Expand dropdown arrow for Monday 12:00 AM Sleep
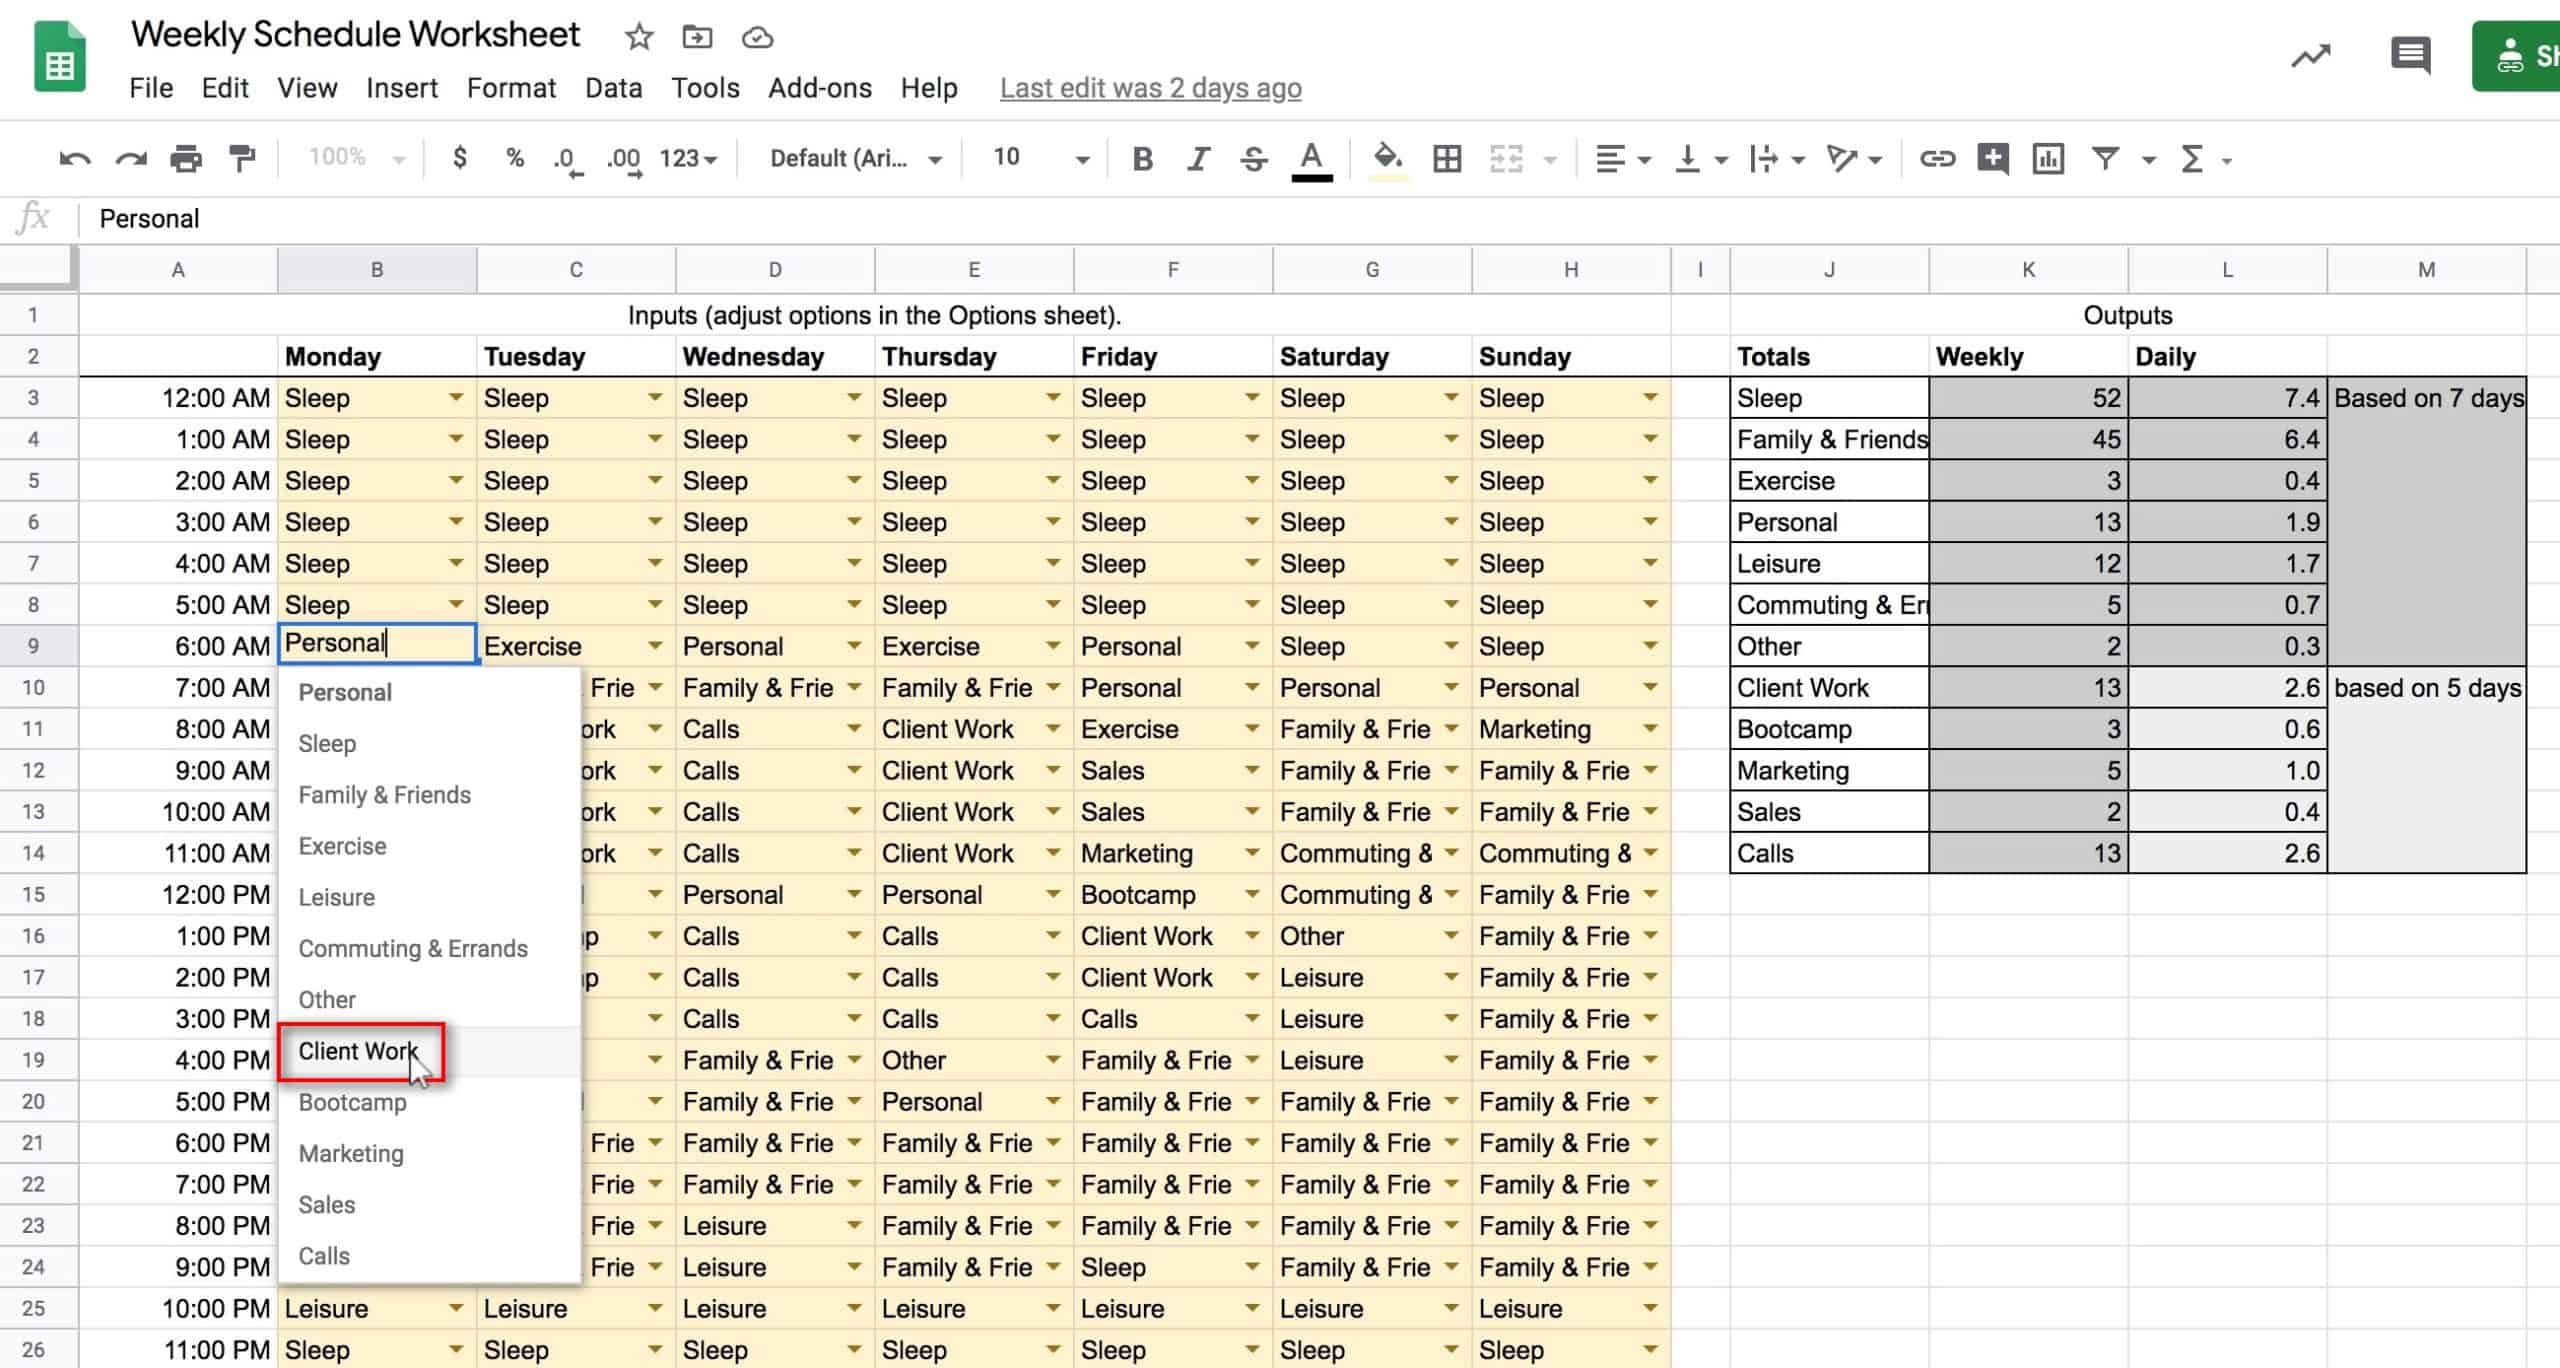Viewport: 2560px width, 1368px height. 456,398
